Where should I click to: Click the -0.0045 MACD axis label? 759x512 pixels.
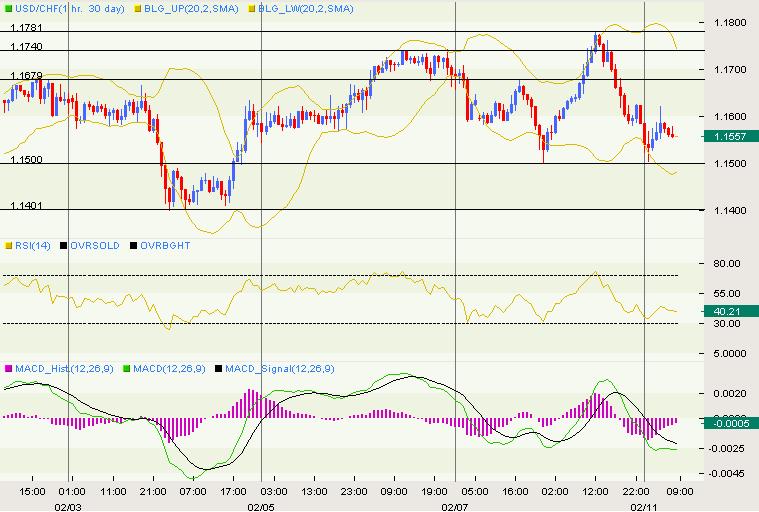coord(727,473)
